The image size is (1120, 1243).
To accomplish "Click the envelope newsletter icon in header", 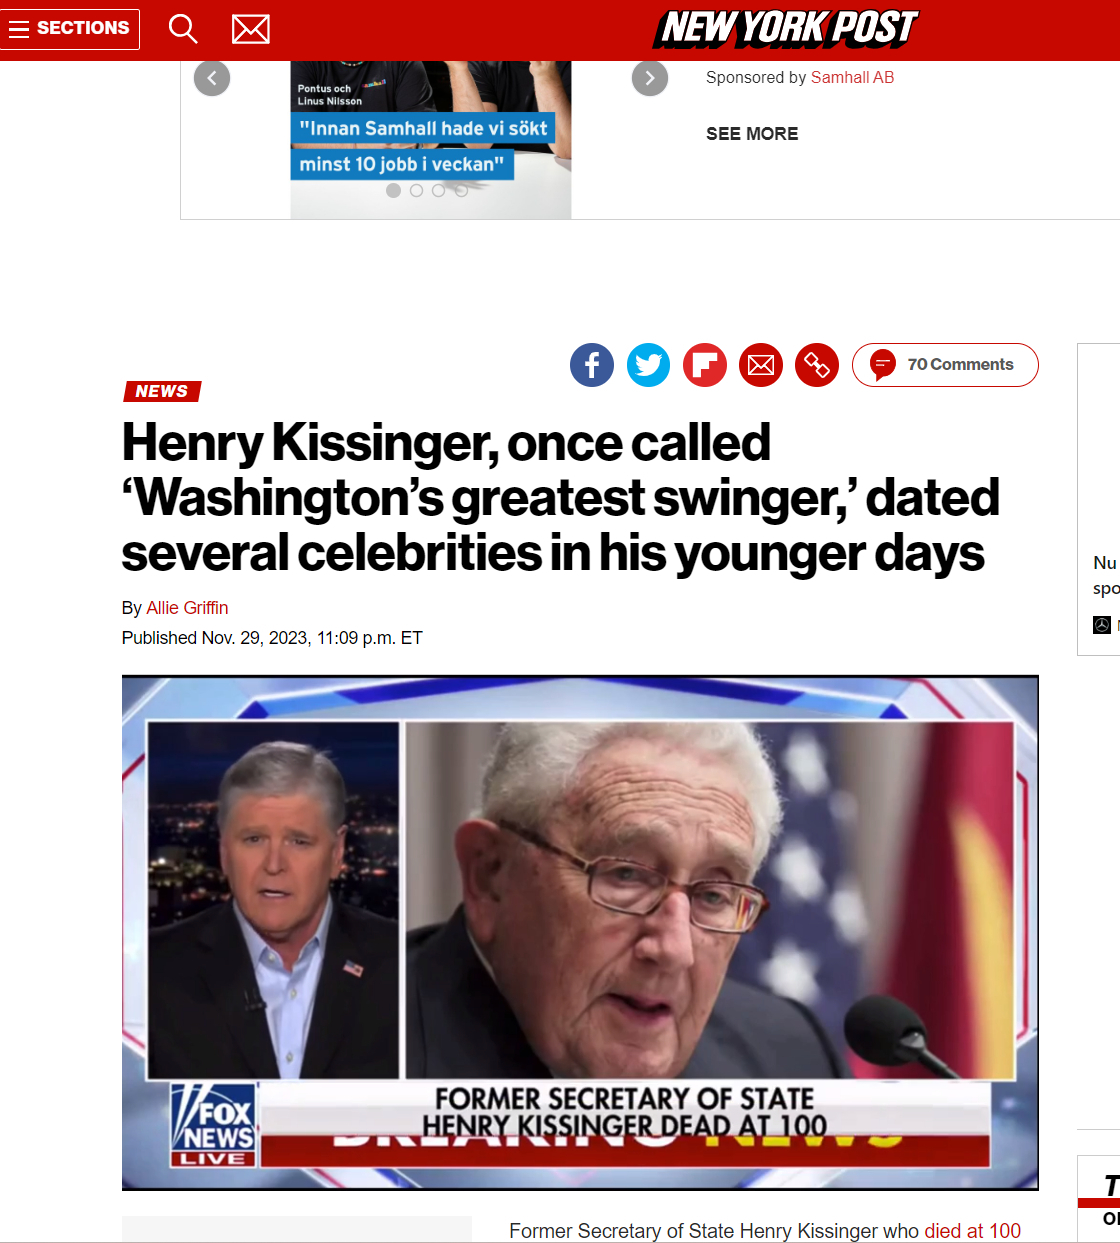I will pyautogui.click(x=251, y=29).
